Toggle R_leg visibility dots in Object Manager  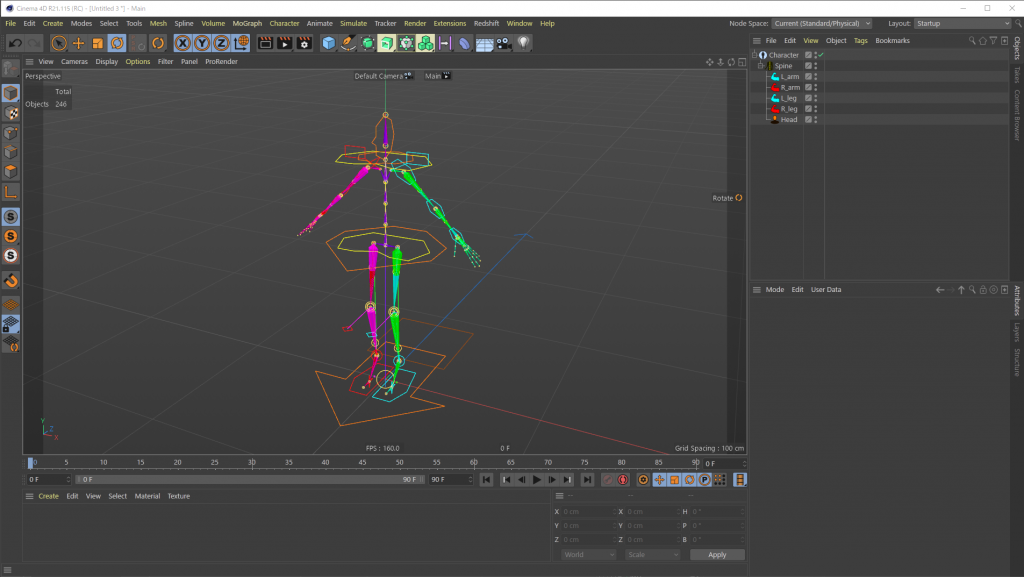pyautogui.click(x=816, y=109)
